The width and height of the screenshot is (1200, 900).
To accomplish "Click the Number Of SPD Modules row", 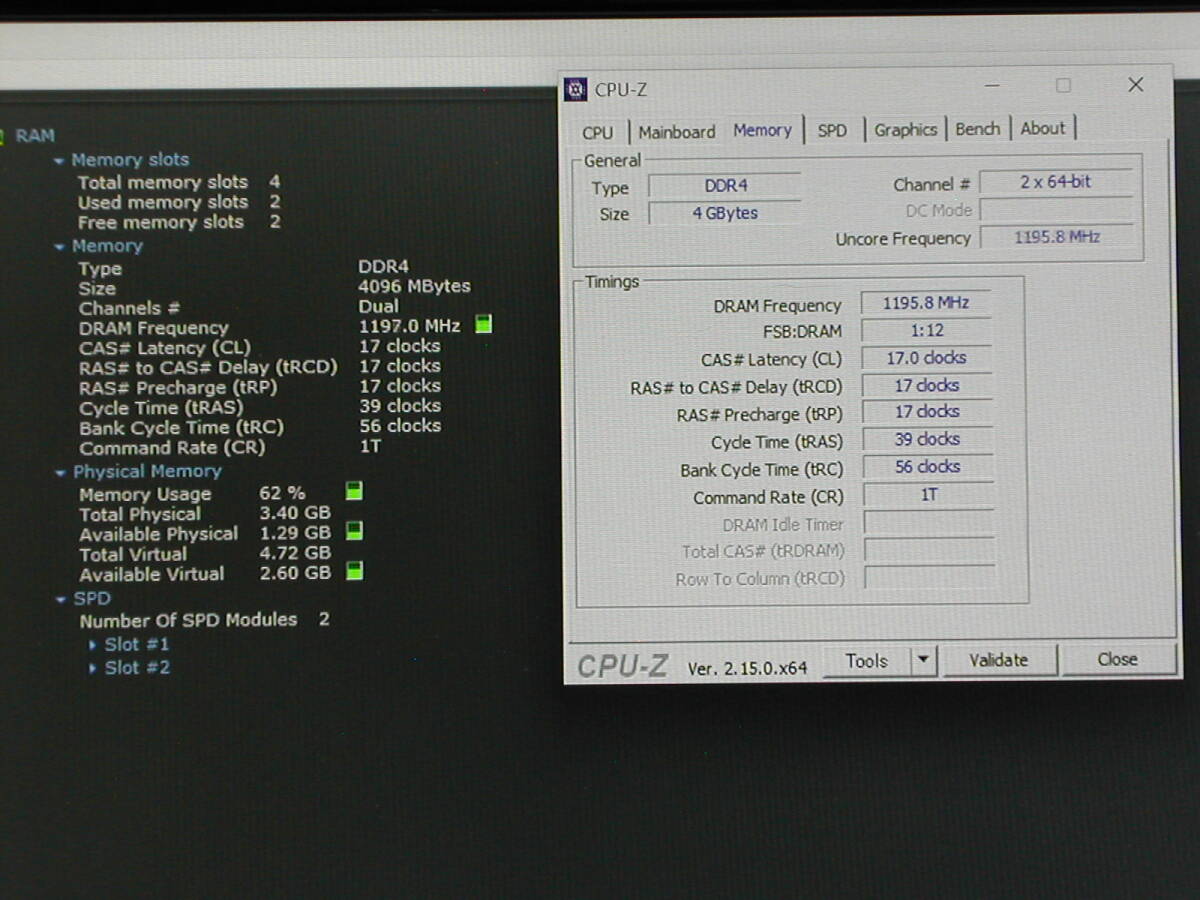I will point(205,620).
